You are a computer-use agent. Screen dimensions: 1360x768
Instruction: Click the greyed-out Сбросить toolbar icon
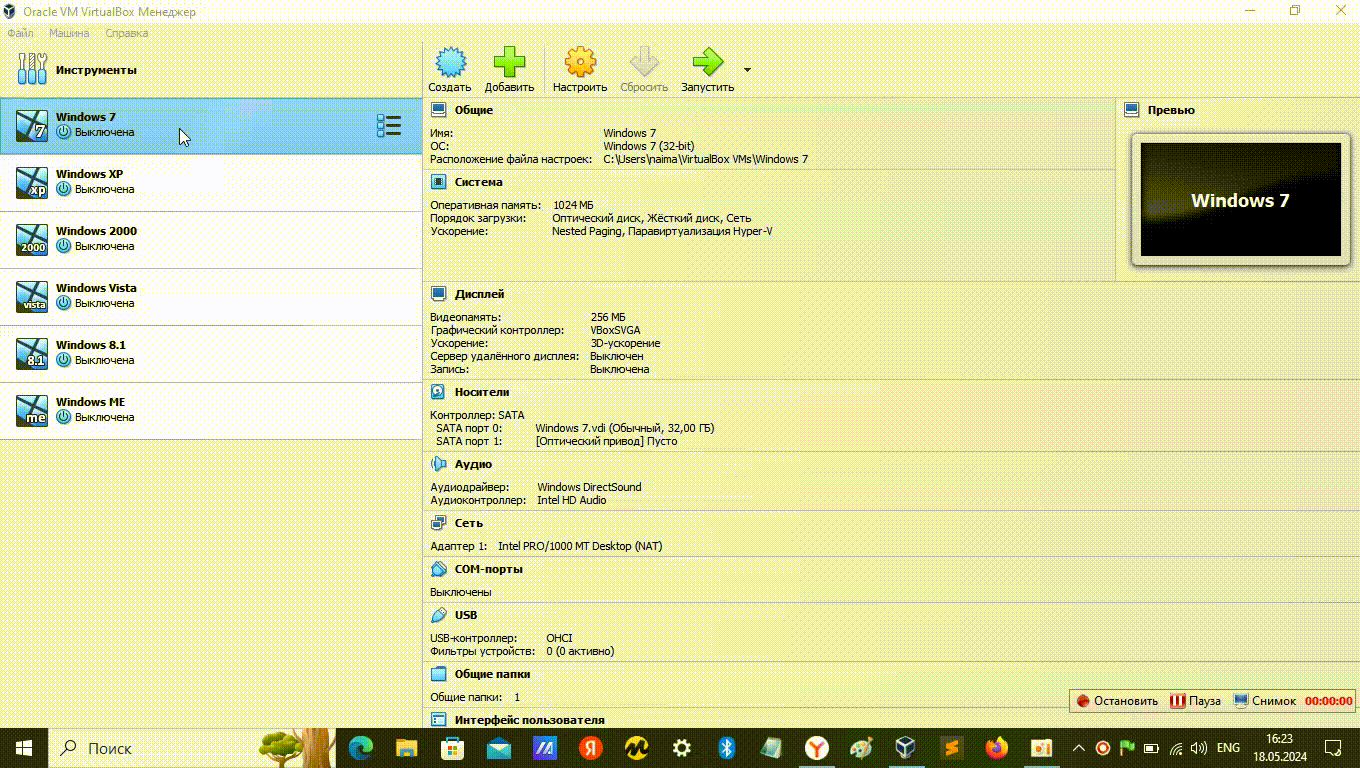pyautogui.click(x=644, y=62)
